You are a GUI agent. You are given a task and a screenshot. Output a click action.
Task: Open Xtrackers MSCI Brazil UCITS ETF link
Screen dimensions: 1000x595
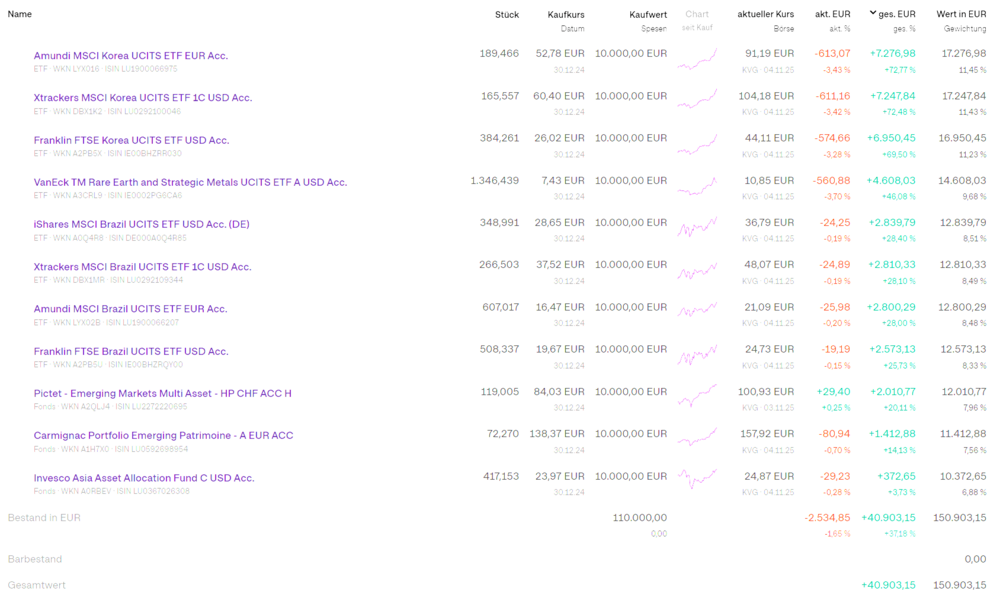click(x=142, y=267)
